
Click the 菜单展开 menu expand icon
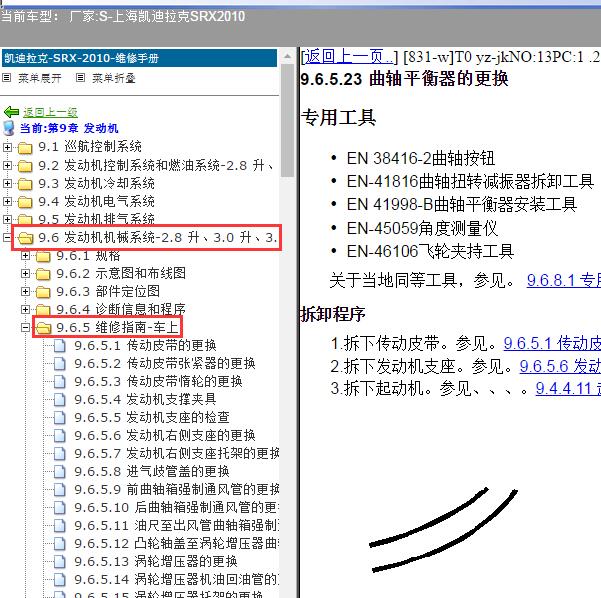(7, 78)
